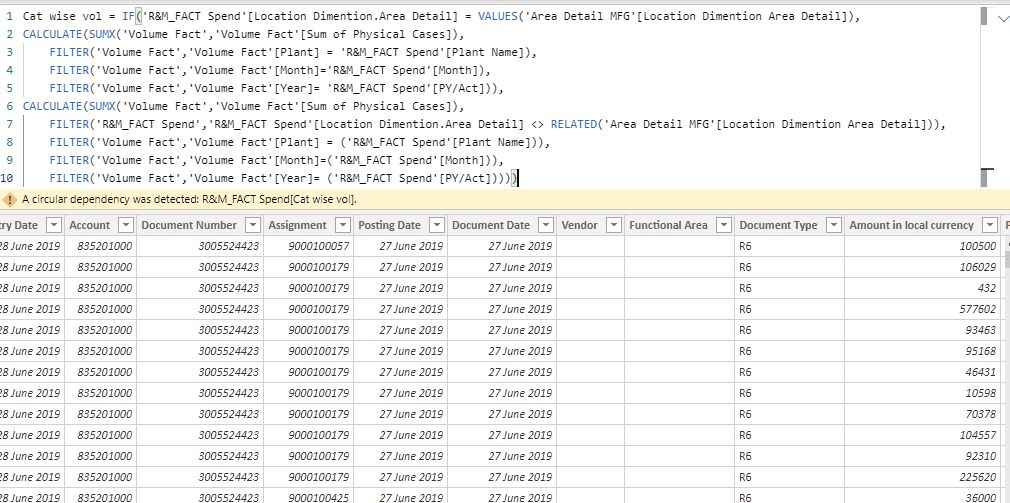Screen dimensions: 1010x503
Task: Open the Document Number column filter dropdown
Action: pyautogui.click(x=253, y=225)
